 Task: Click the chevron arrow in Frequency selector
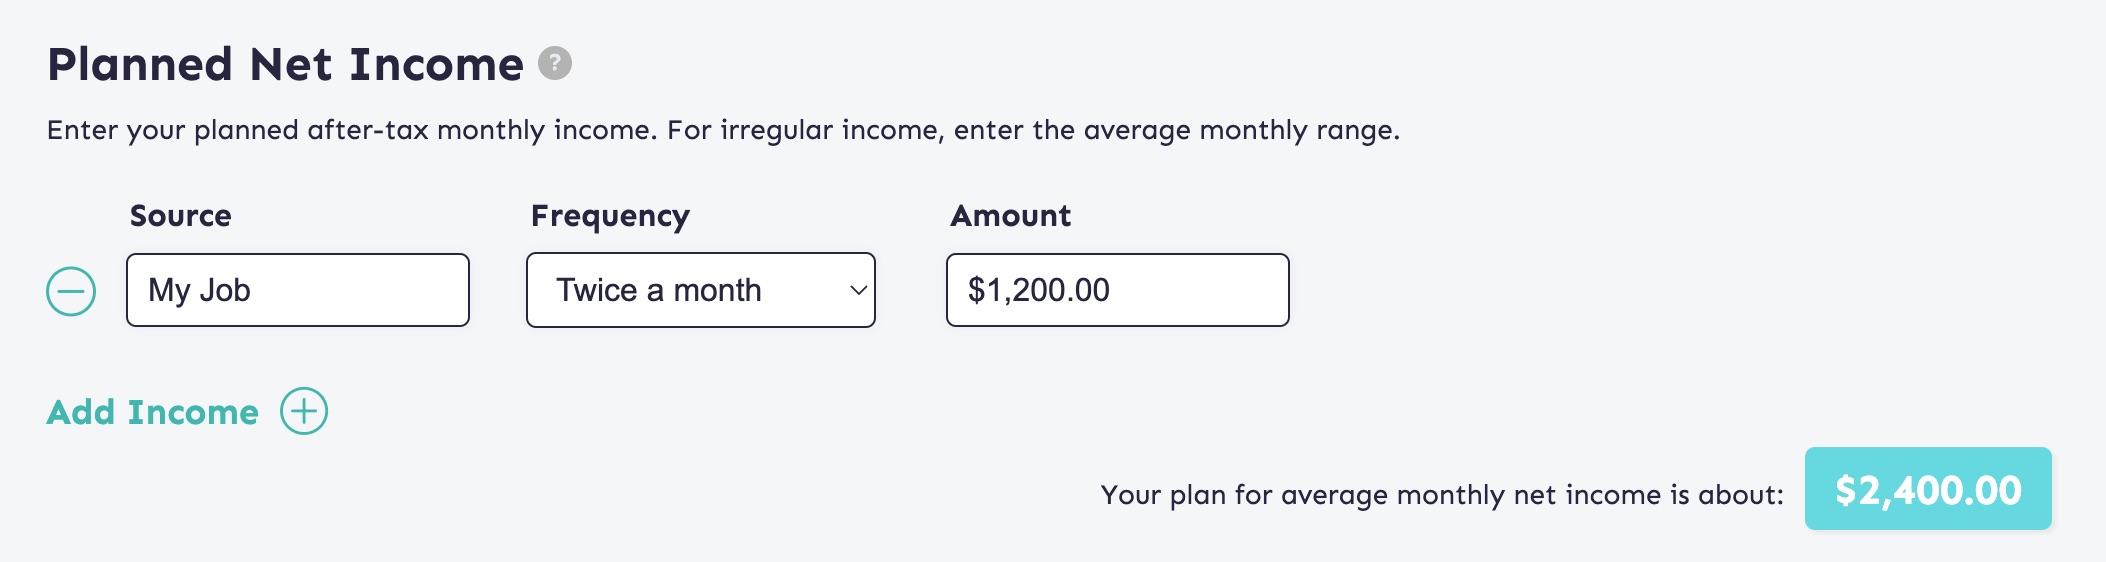857,291
